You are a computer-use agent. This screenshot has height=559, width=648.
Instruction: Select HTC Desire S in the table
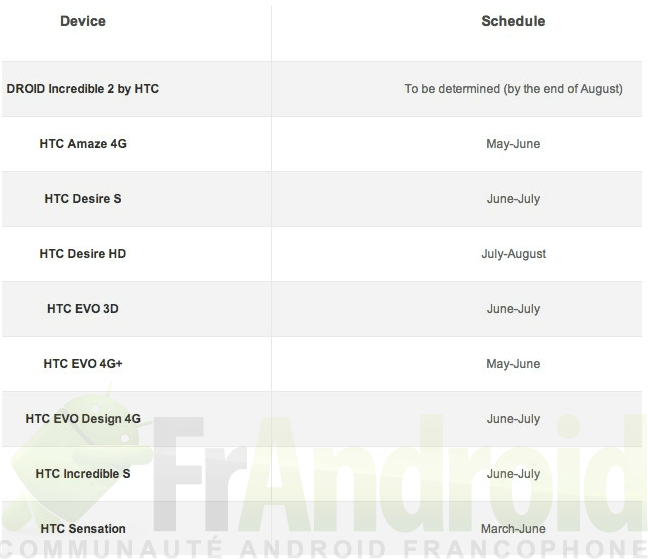coord(83,199)
